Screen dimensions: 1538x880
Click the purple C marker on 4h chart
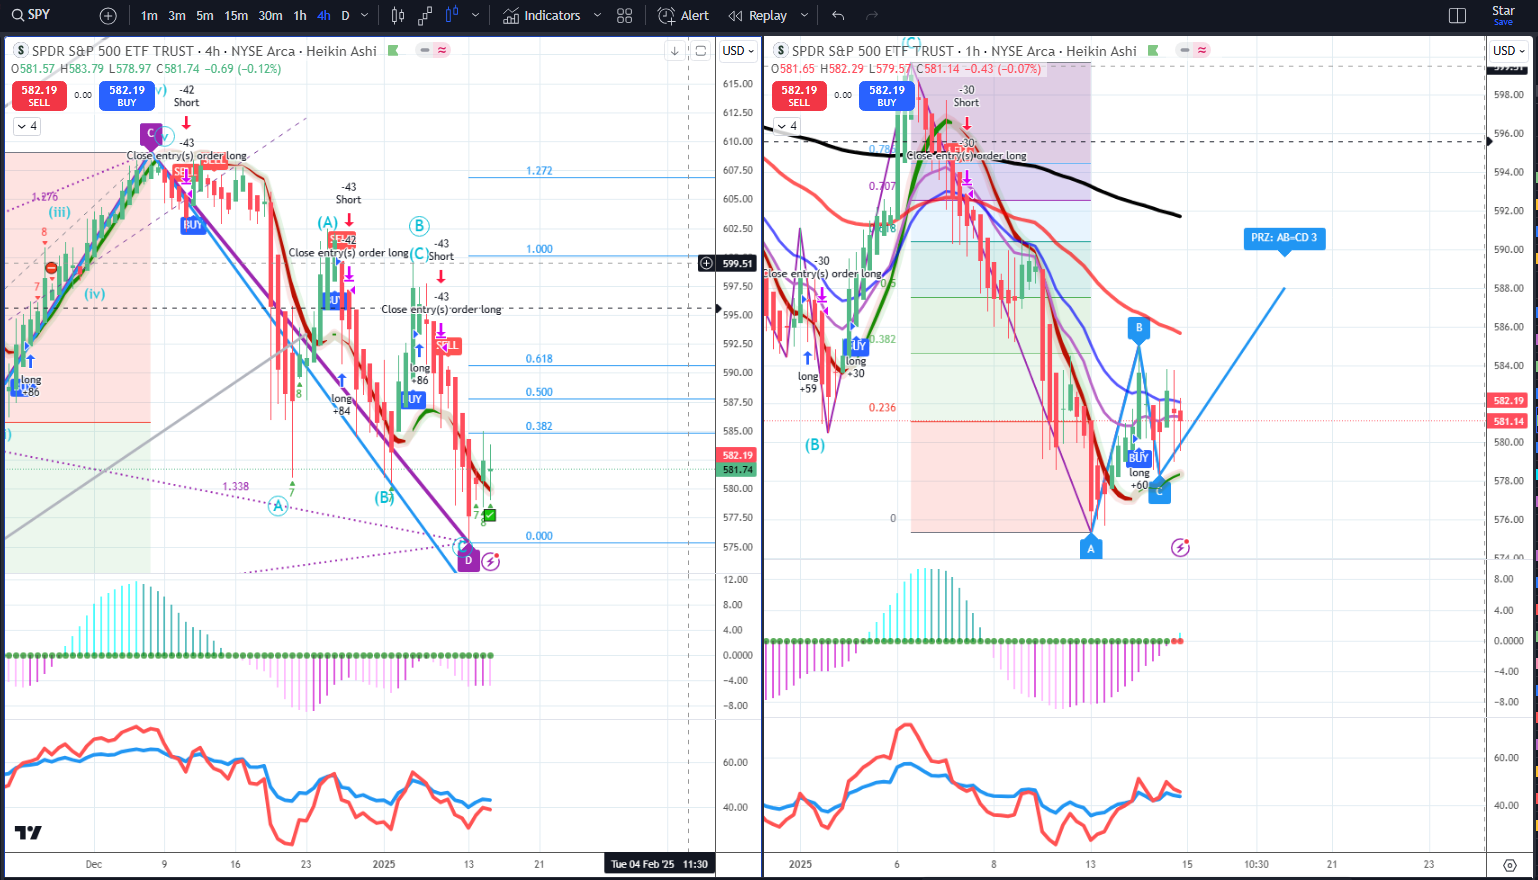pos(151,133)
